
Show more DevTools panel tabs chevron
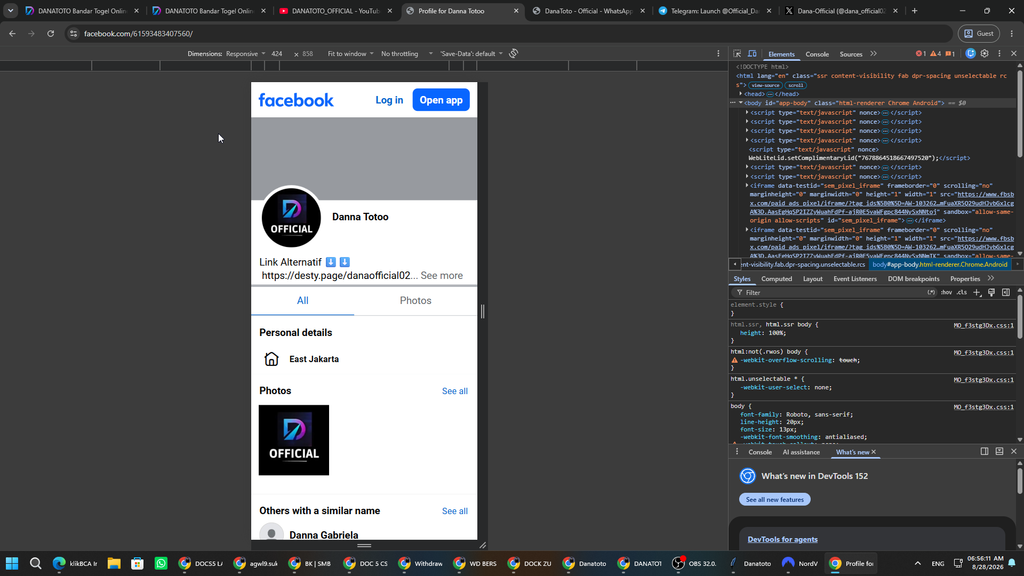[873, 54]
